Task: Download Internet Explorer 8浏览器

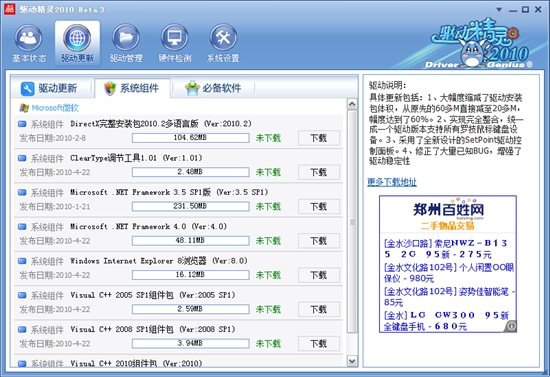Action: (x=319, y=275)
